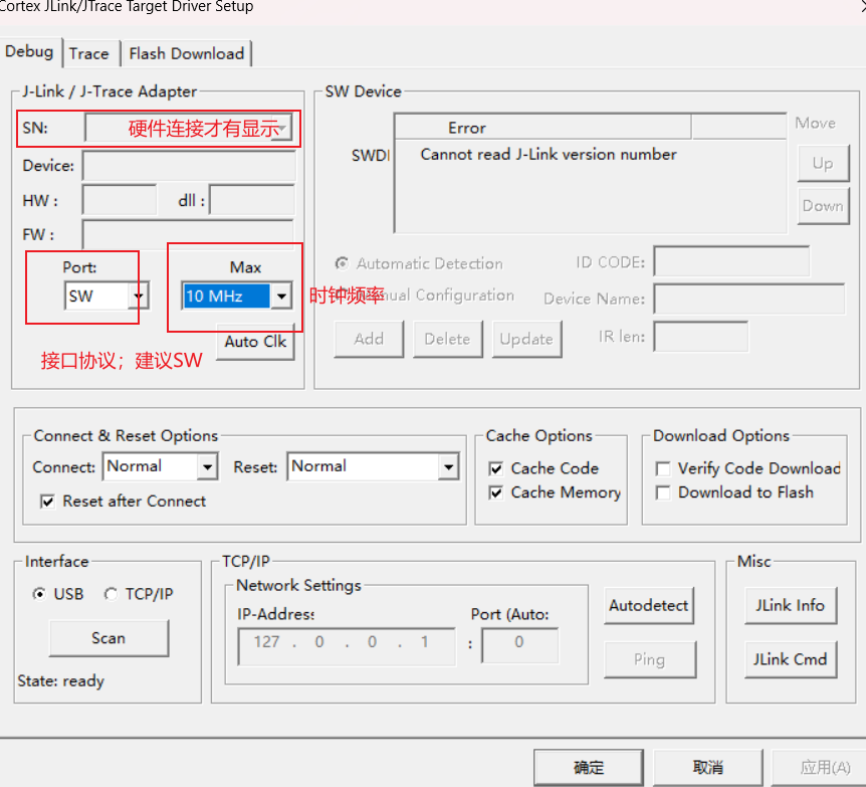
Task: Open the Connect mode dropdown
Action: [x=160, y=467]
